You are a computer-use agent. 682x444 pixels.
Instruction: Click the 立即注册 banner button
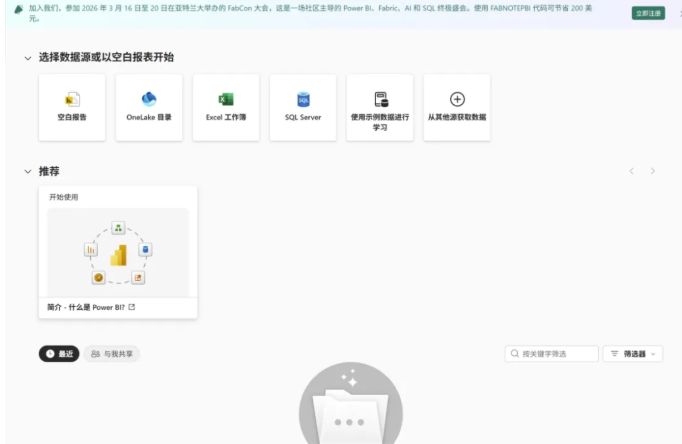pos(648,13)
